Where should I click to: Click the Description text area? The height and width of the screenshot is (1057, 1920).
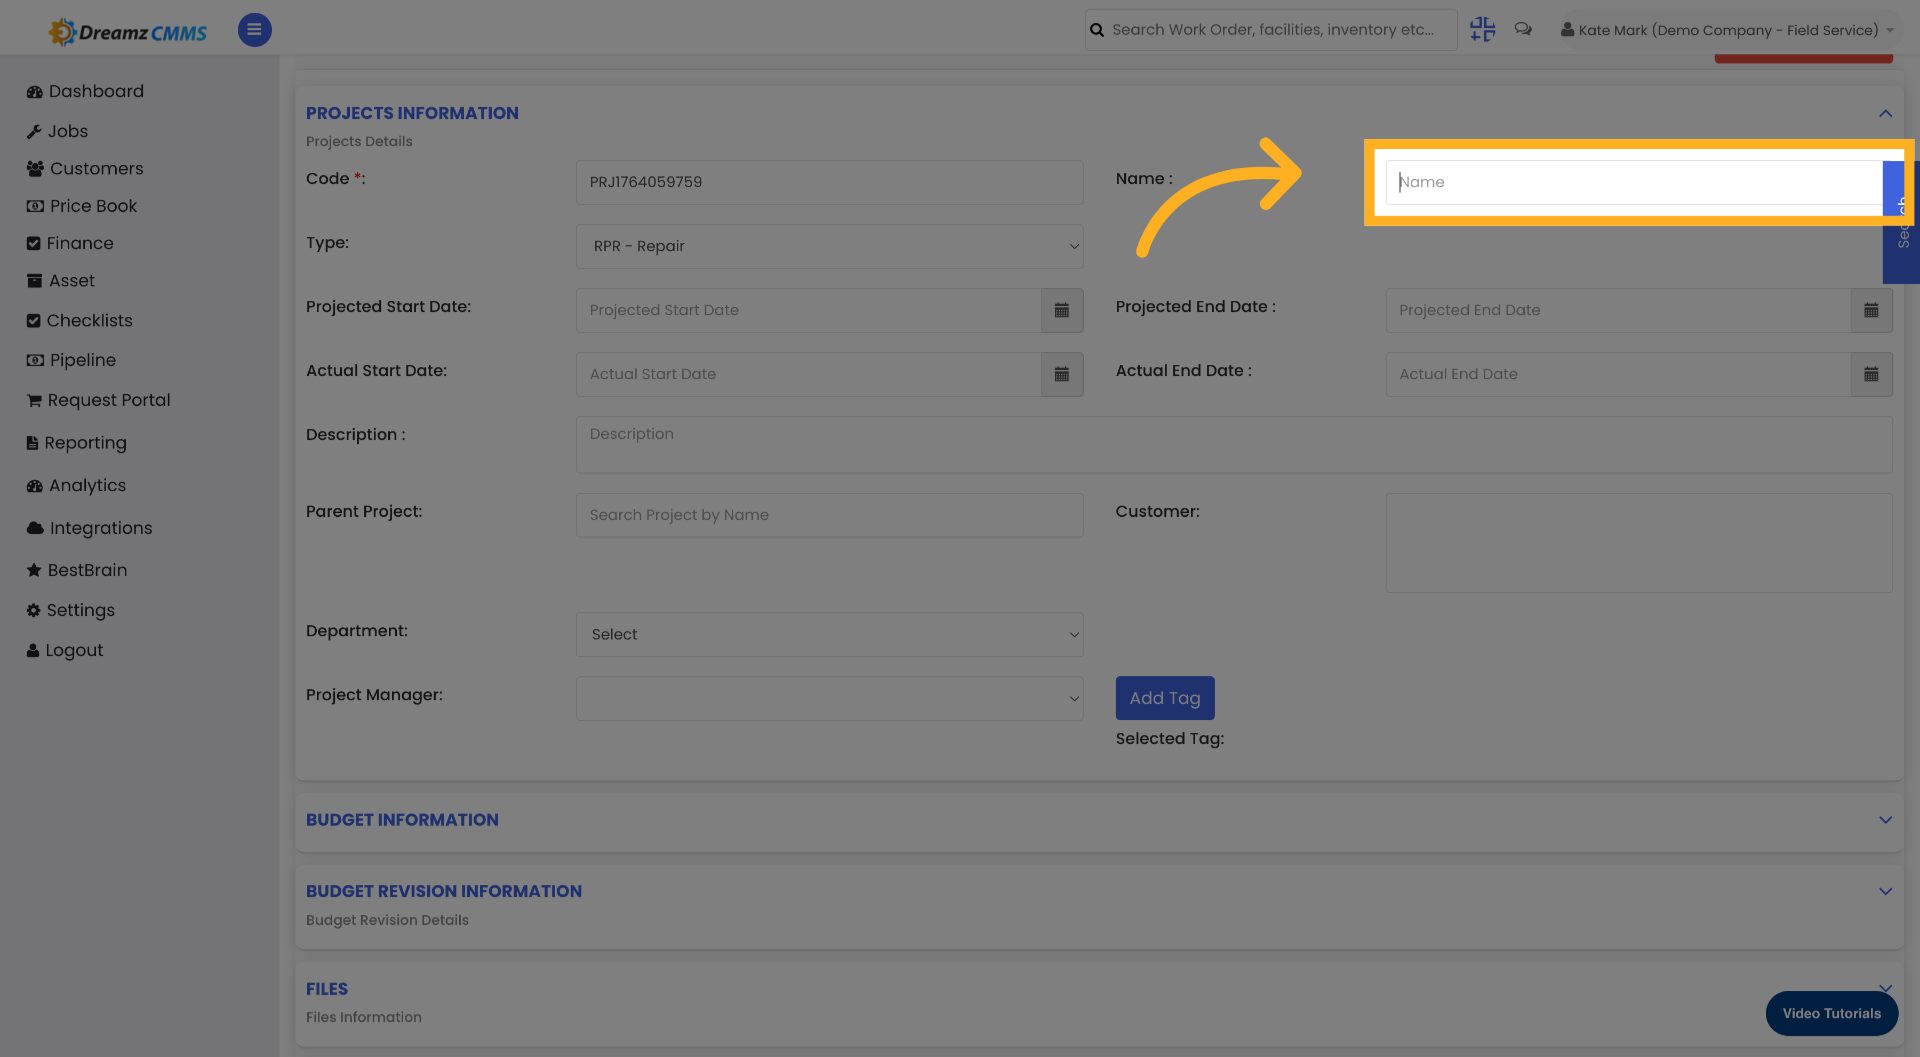point(1234,445)
